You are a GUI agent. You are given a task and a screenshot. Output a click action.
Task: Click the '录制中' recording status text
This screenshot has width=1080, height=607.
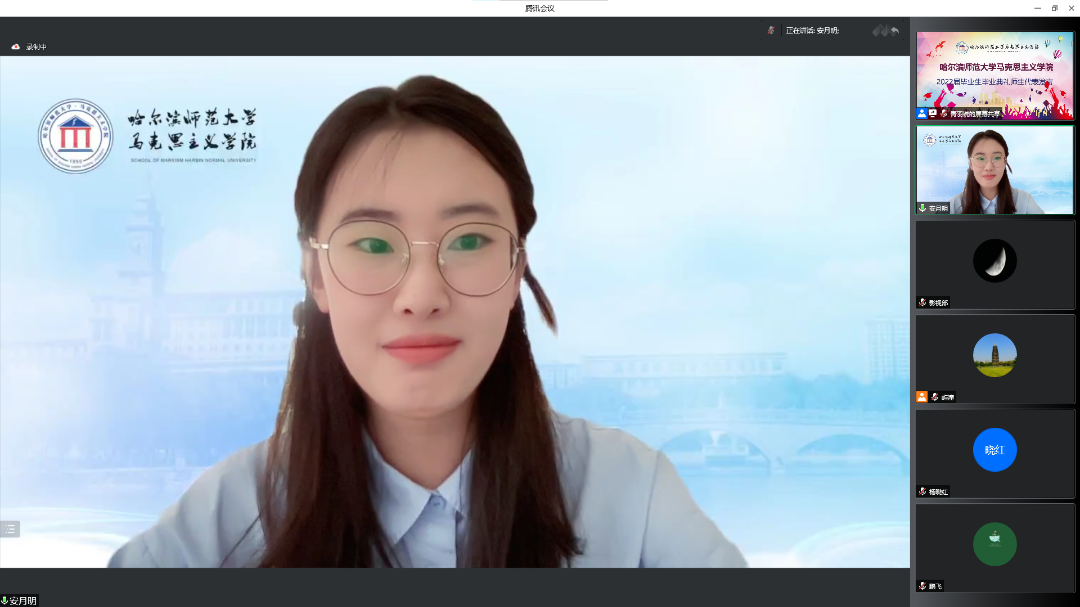pos(36,47)
